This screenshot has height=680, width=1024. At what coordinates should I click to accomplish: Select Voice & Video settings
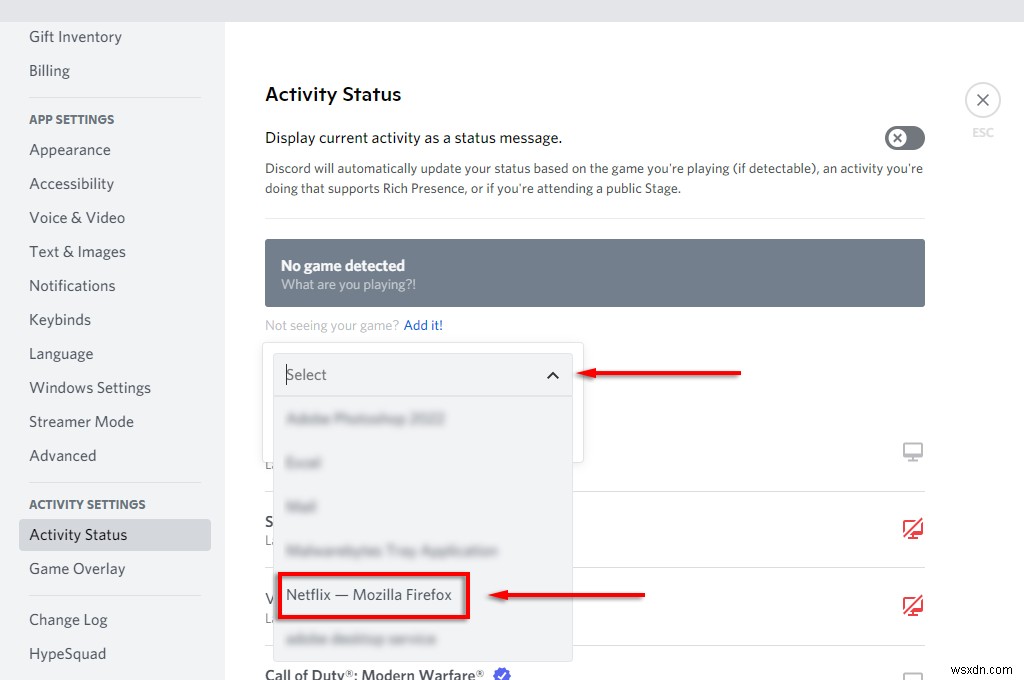click(77, 217)
